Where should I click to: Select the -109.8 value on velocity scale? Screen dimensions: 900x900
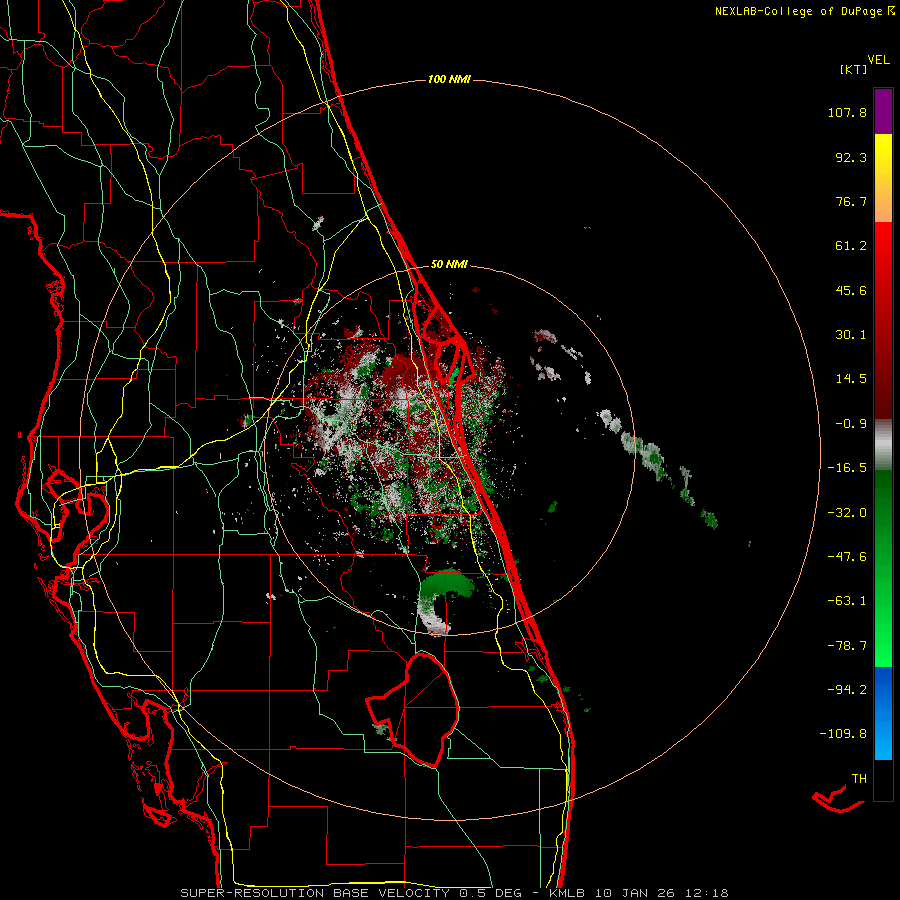[843, 734]
